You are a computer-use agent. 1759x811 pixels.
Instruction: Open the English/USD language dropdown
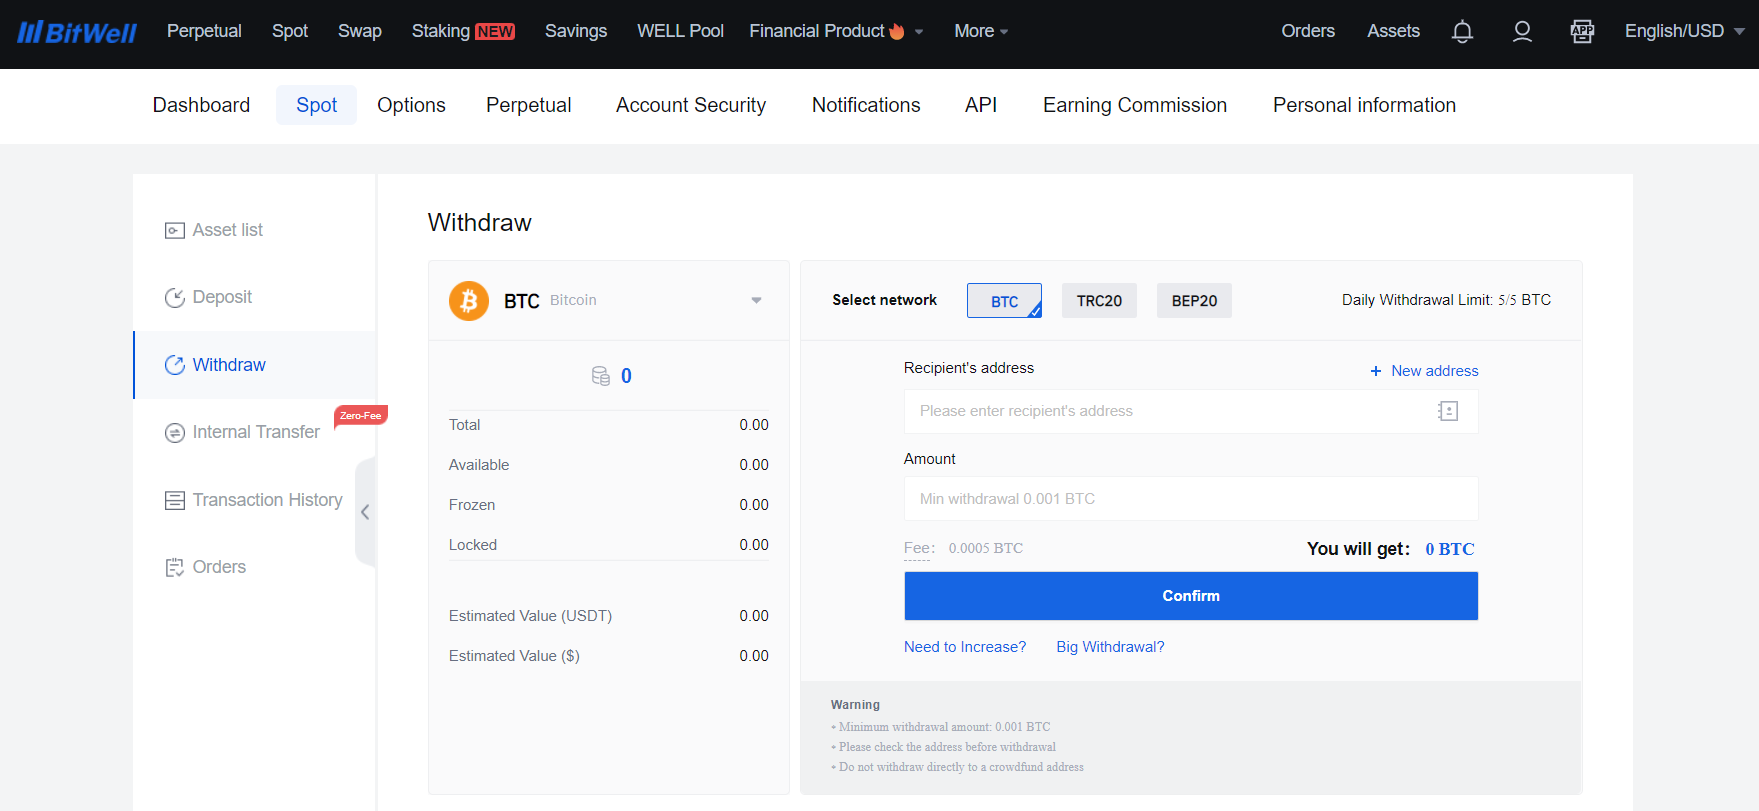click(1684, 31)
